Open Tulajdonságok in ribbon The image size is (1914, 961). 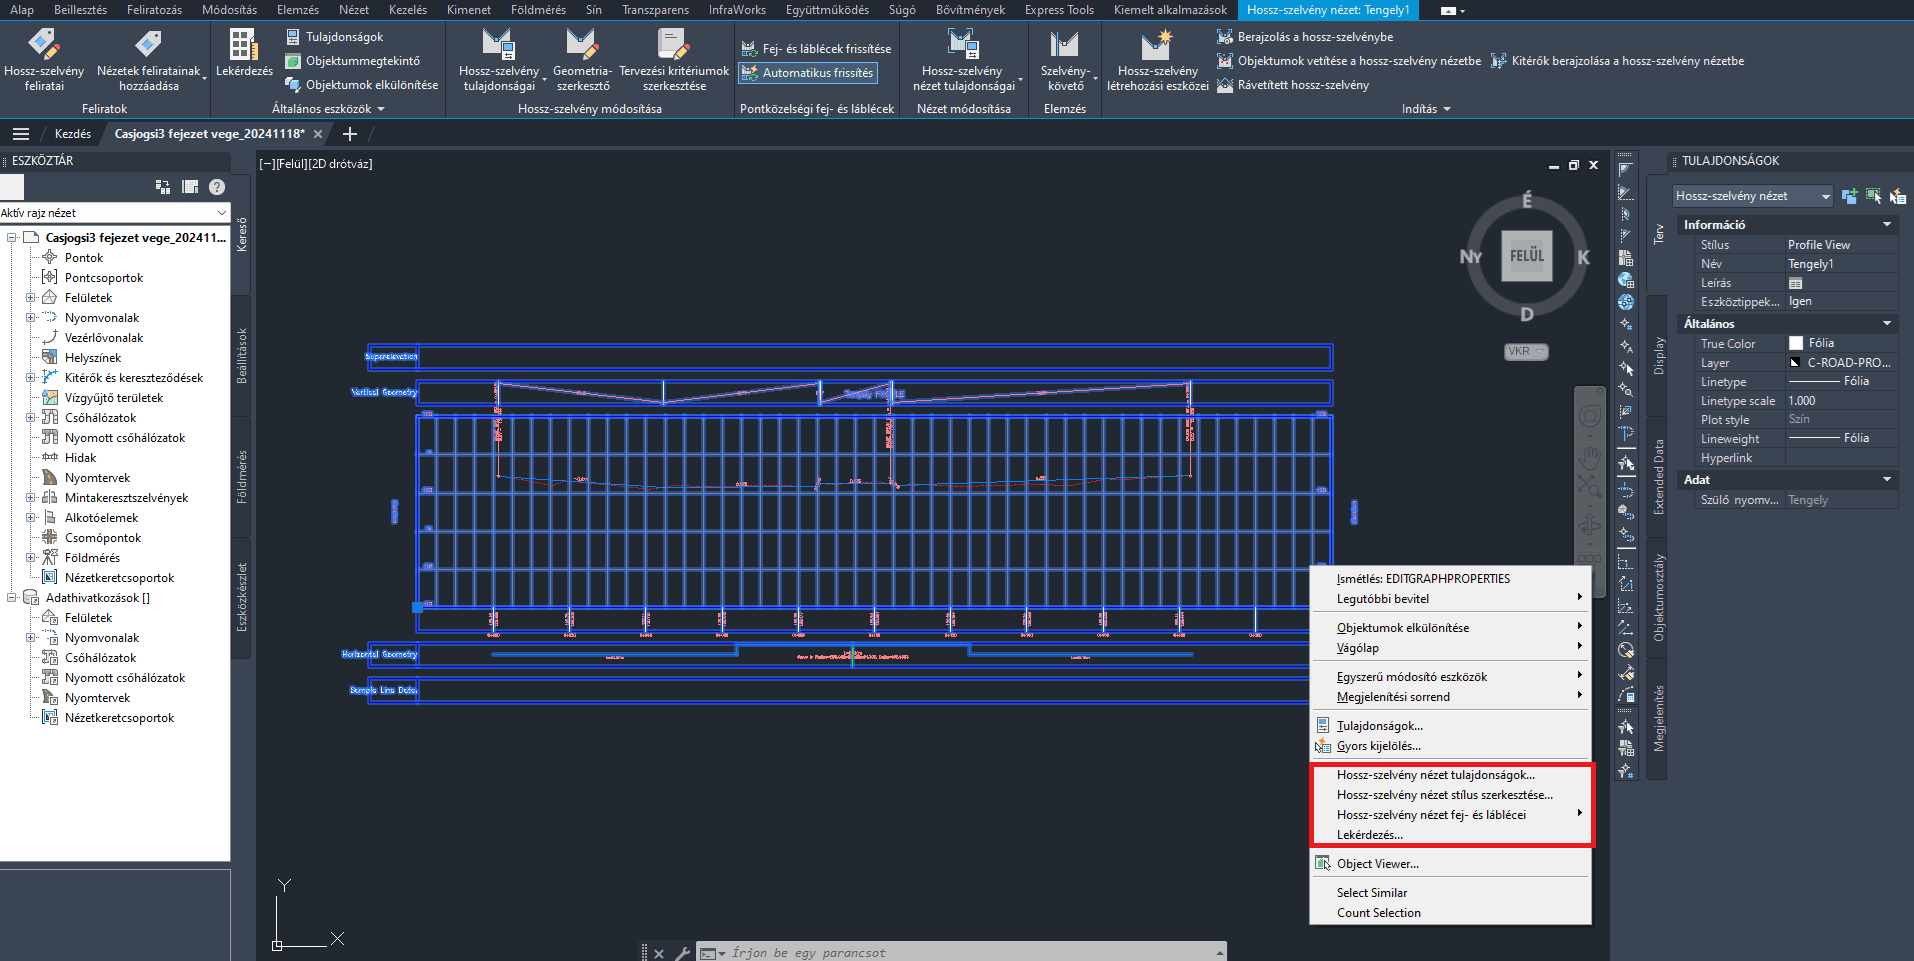335,37
